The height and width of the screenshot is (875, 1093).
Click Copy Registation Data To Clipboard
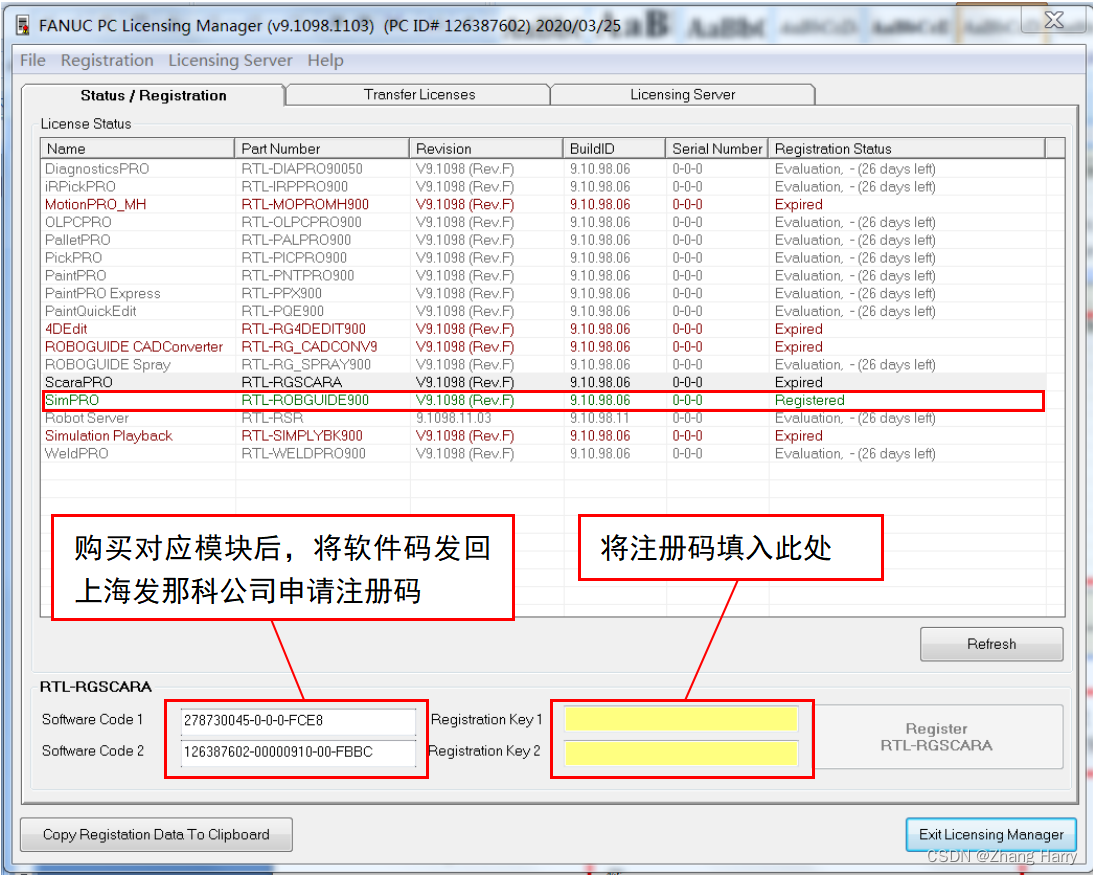tap(156, 835)
